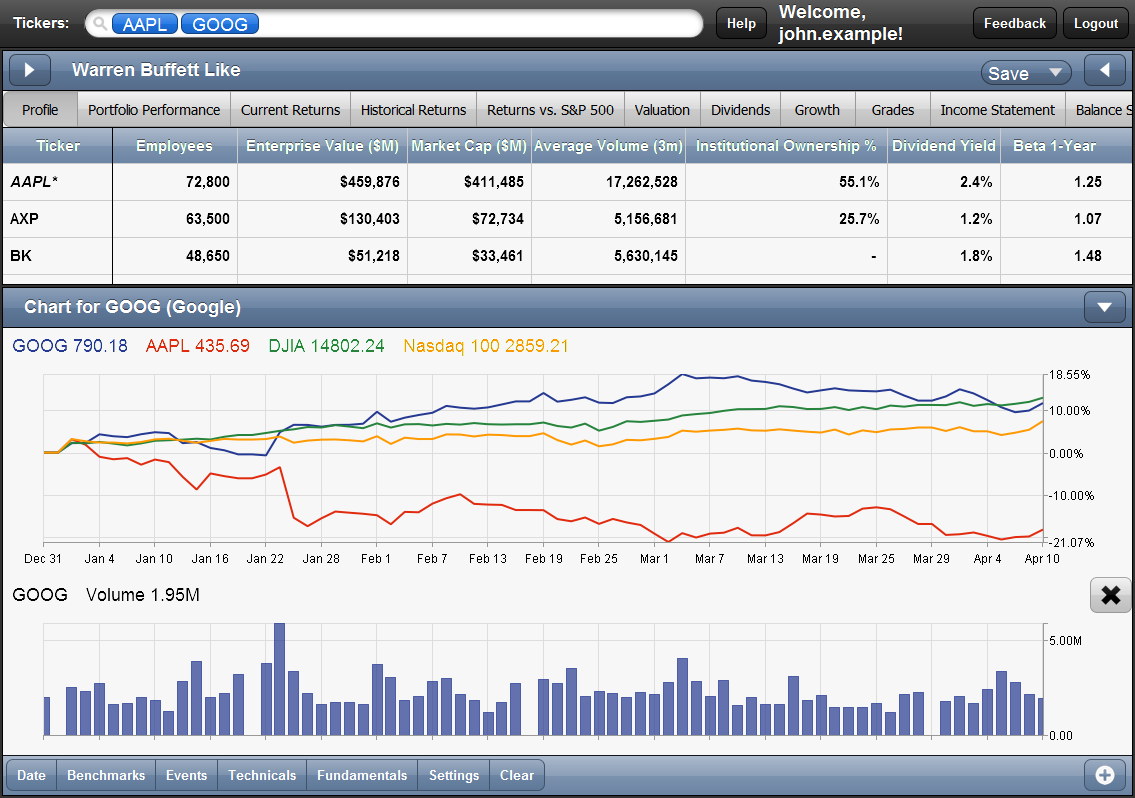1135x798 pixels.
Task: Select the AXP ticker row
Action: (25, 219)
